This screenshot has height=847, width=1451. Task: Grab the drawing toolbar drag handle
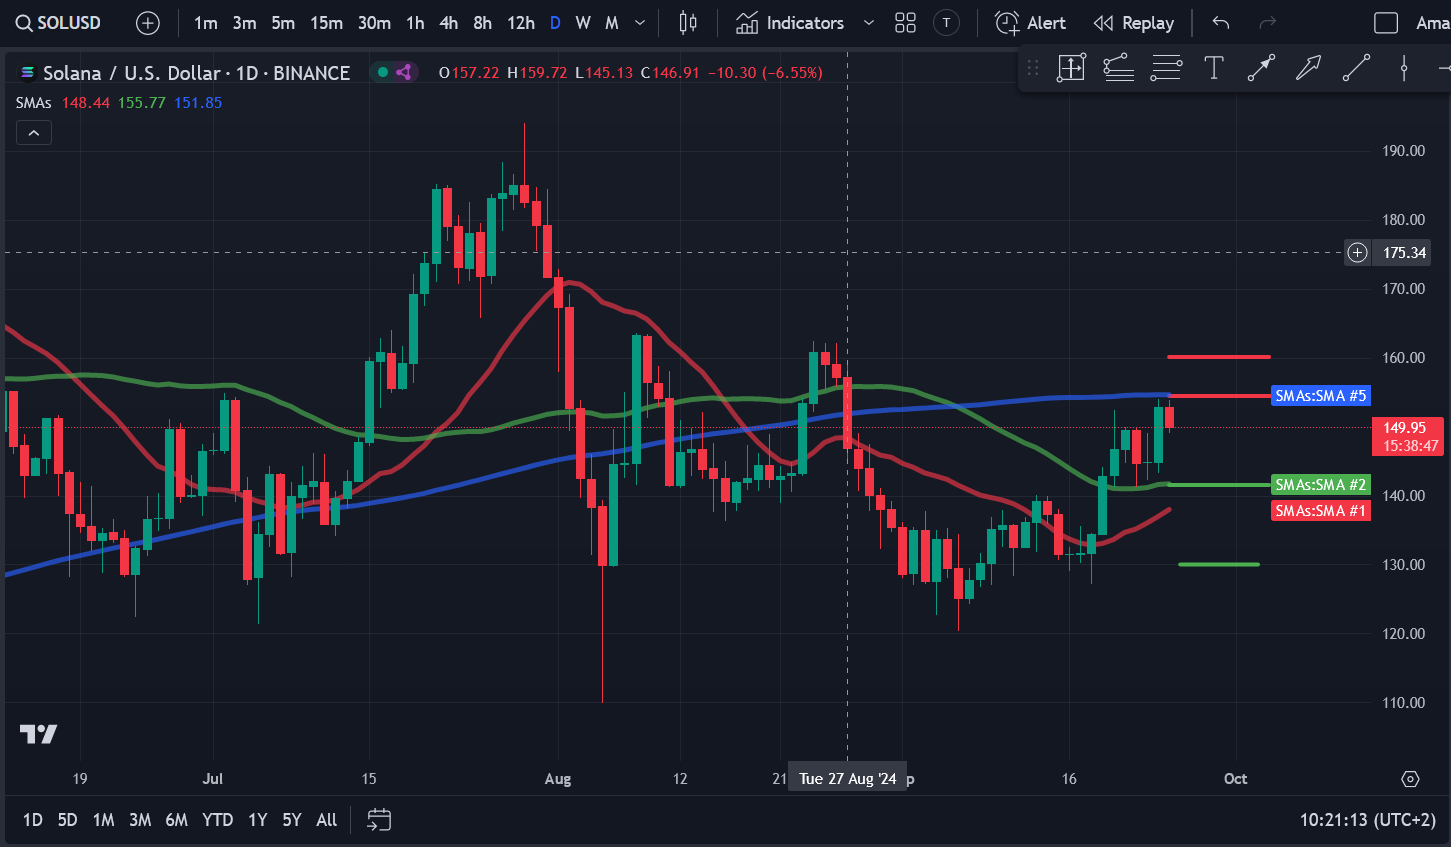(1033, 68)
